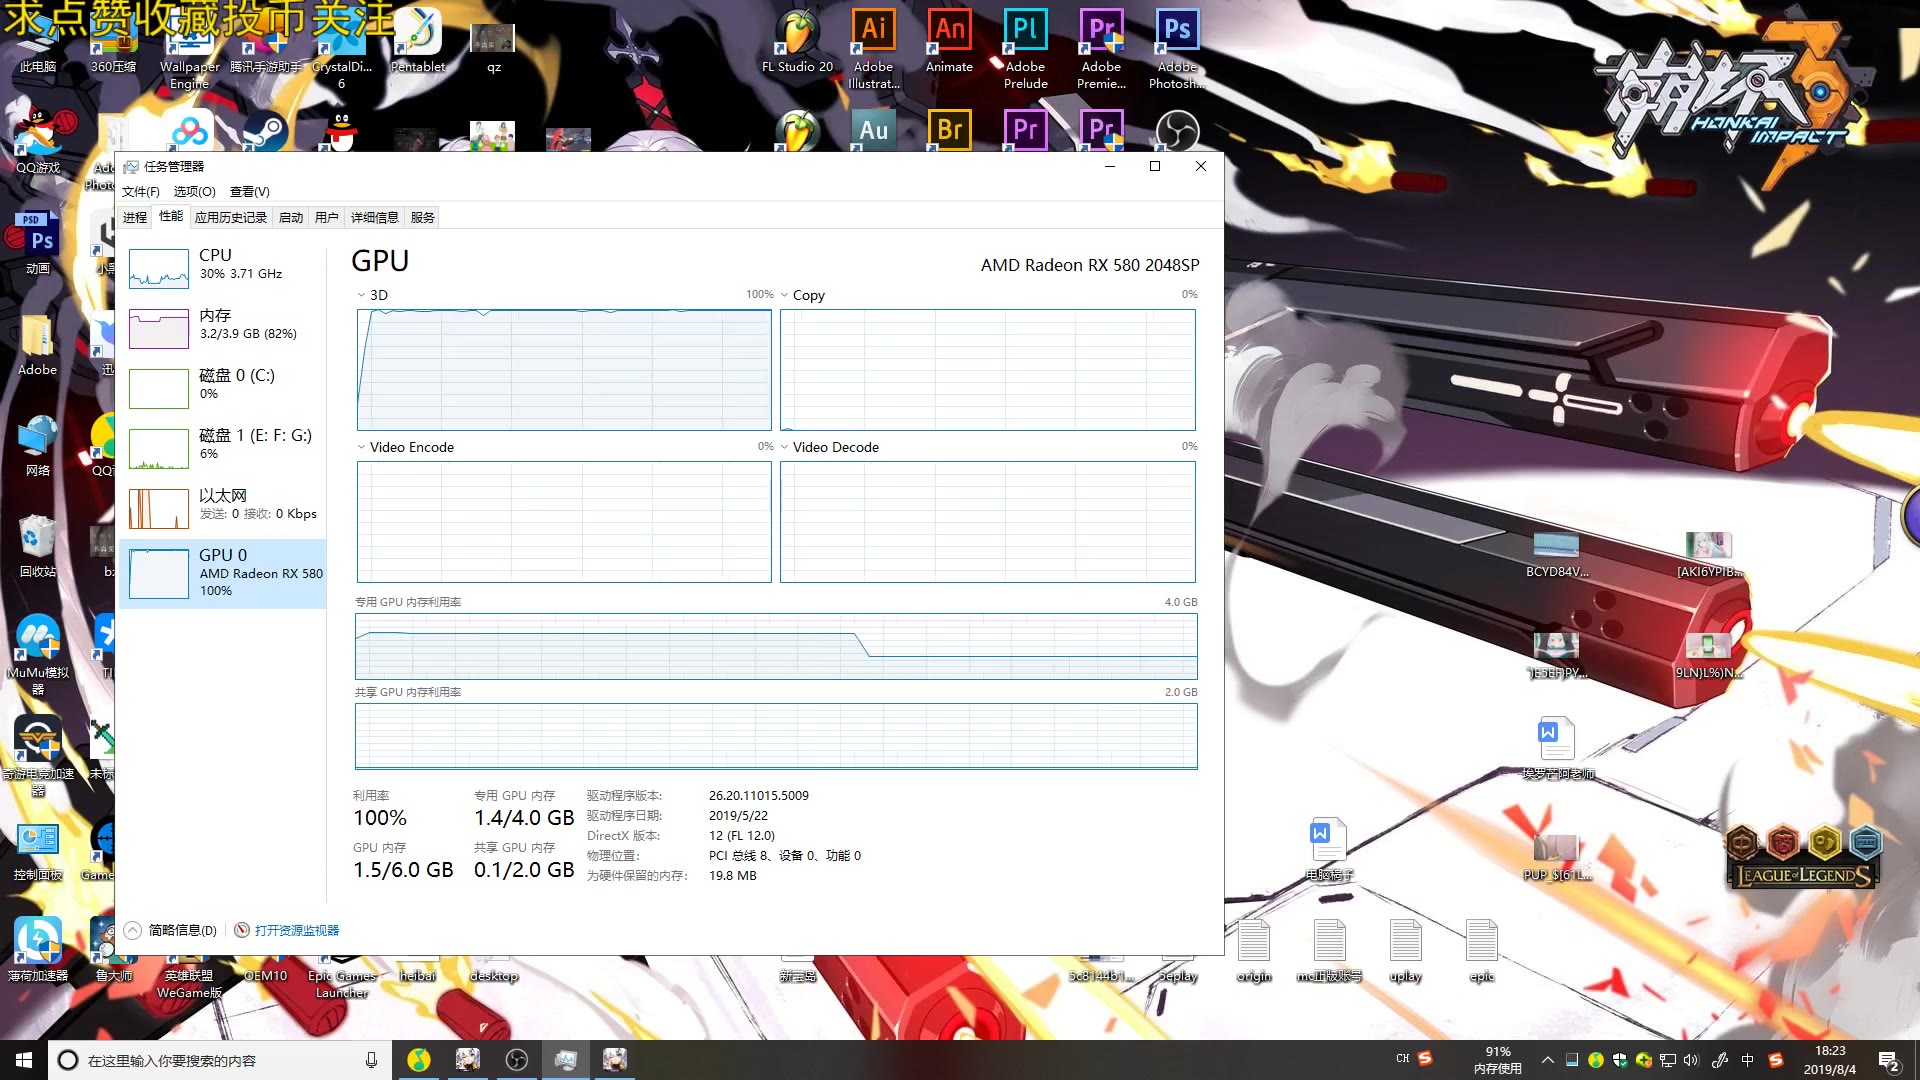
Task: Open the Copy engine dropdown chevron
Action: pyautogui.click(x=785, y=295)
